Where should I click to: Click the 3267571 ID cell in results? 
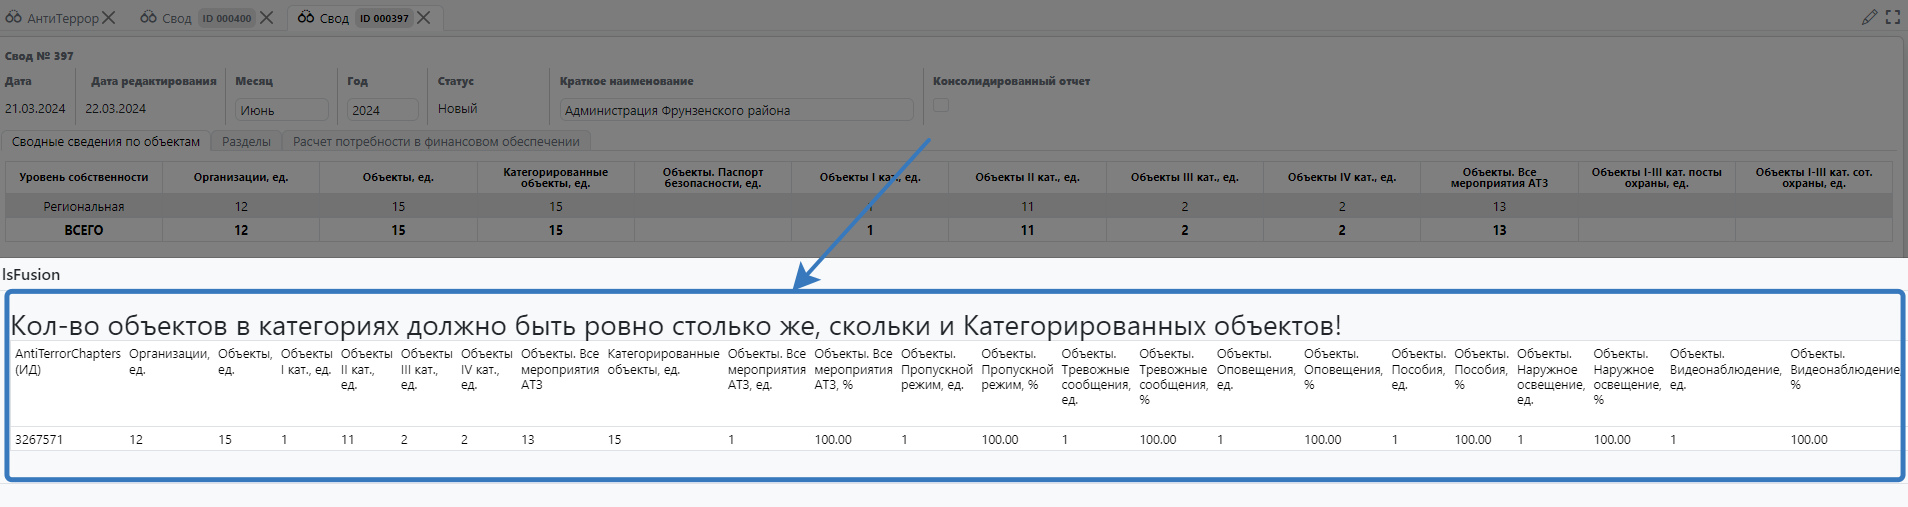(x=39, y=440)
